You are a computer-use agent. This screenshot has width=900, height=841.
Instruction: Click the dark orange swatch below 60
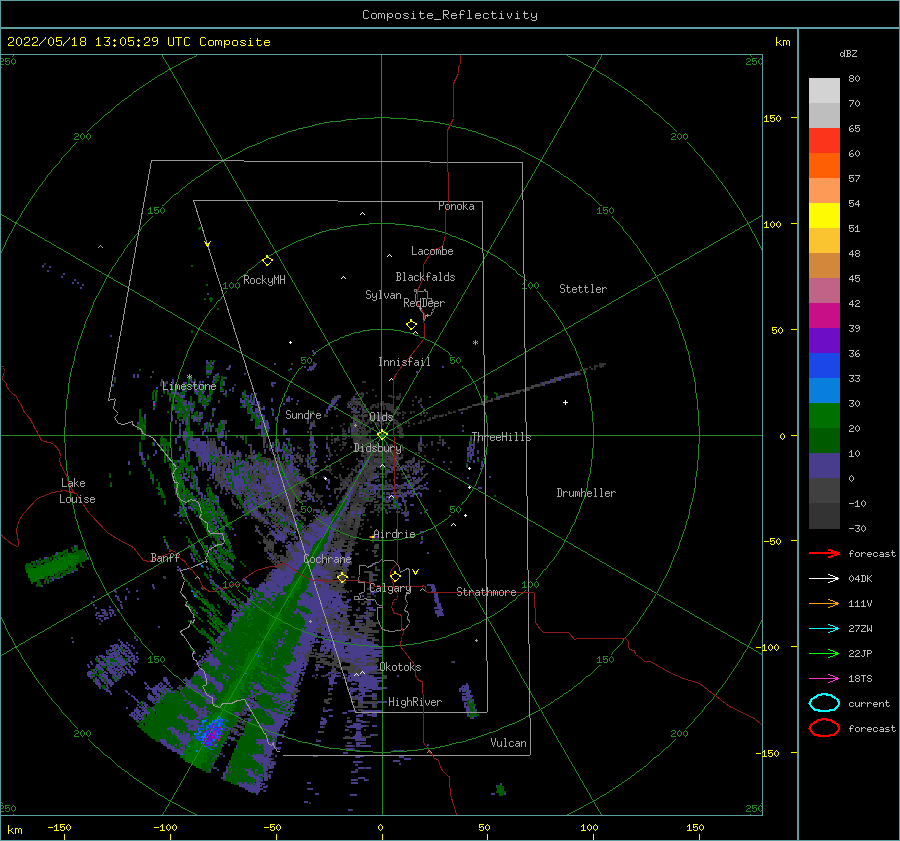(x=824, y=165)
